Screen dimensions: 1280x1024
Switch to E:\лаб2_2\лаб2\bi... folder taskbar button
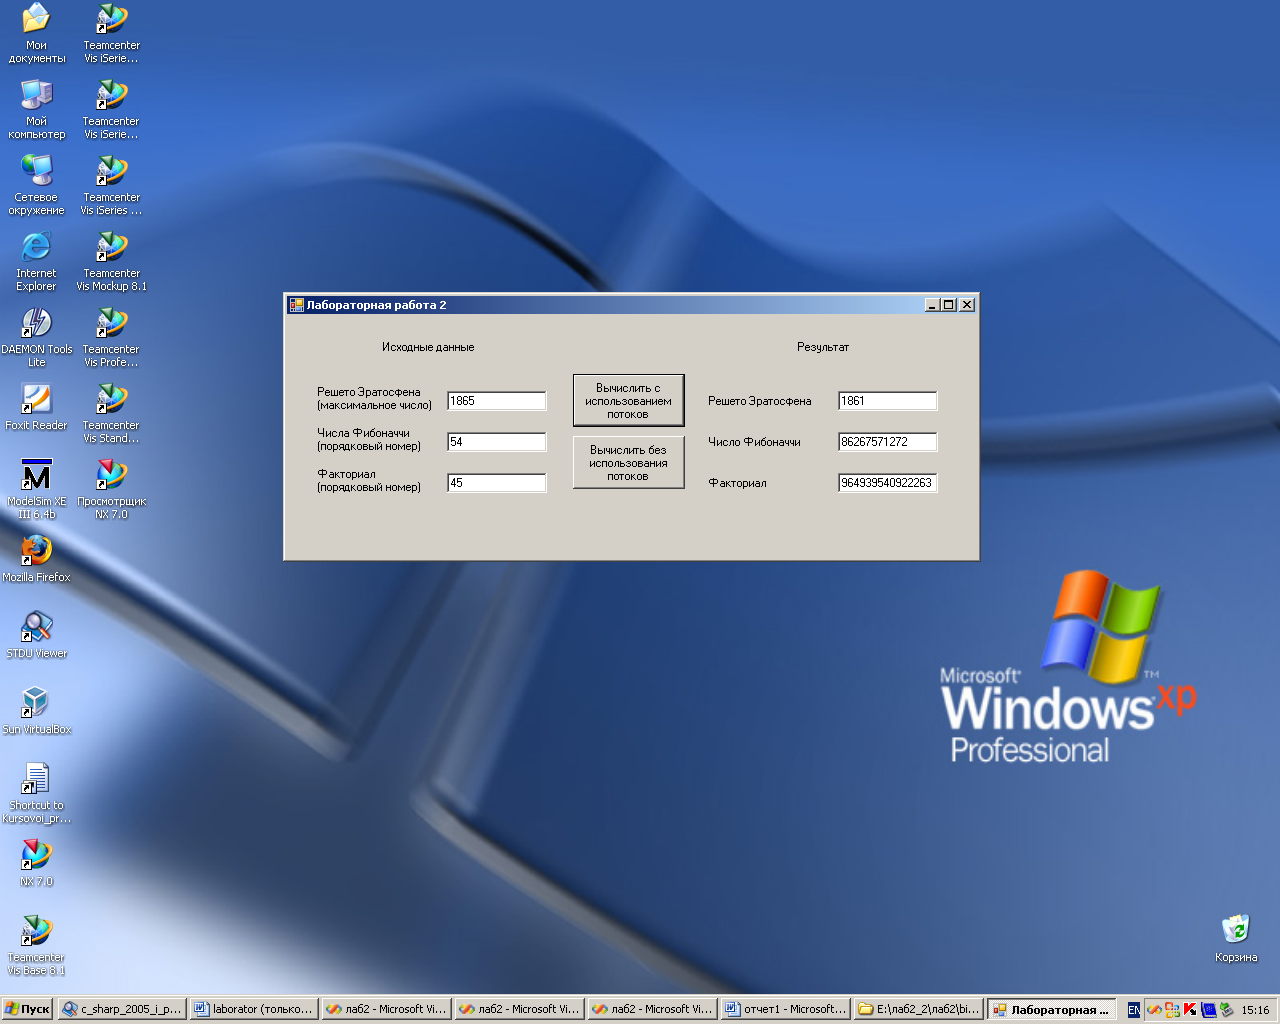click(x=918, y=1010)
